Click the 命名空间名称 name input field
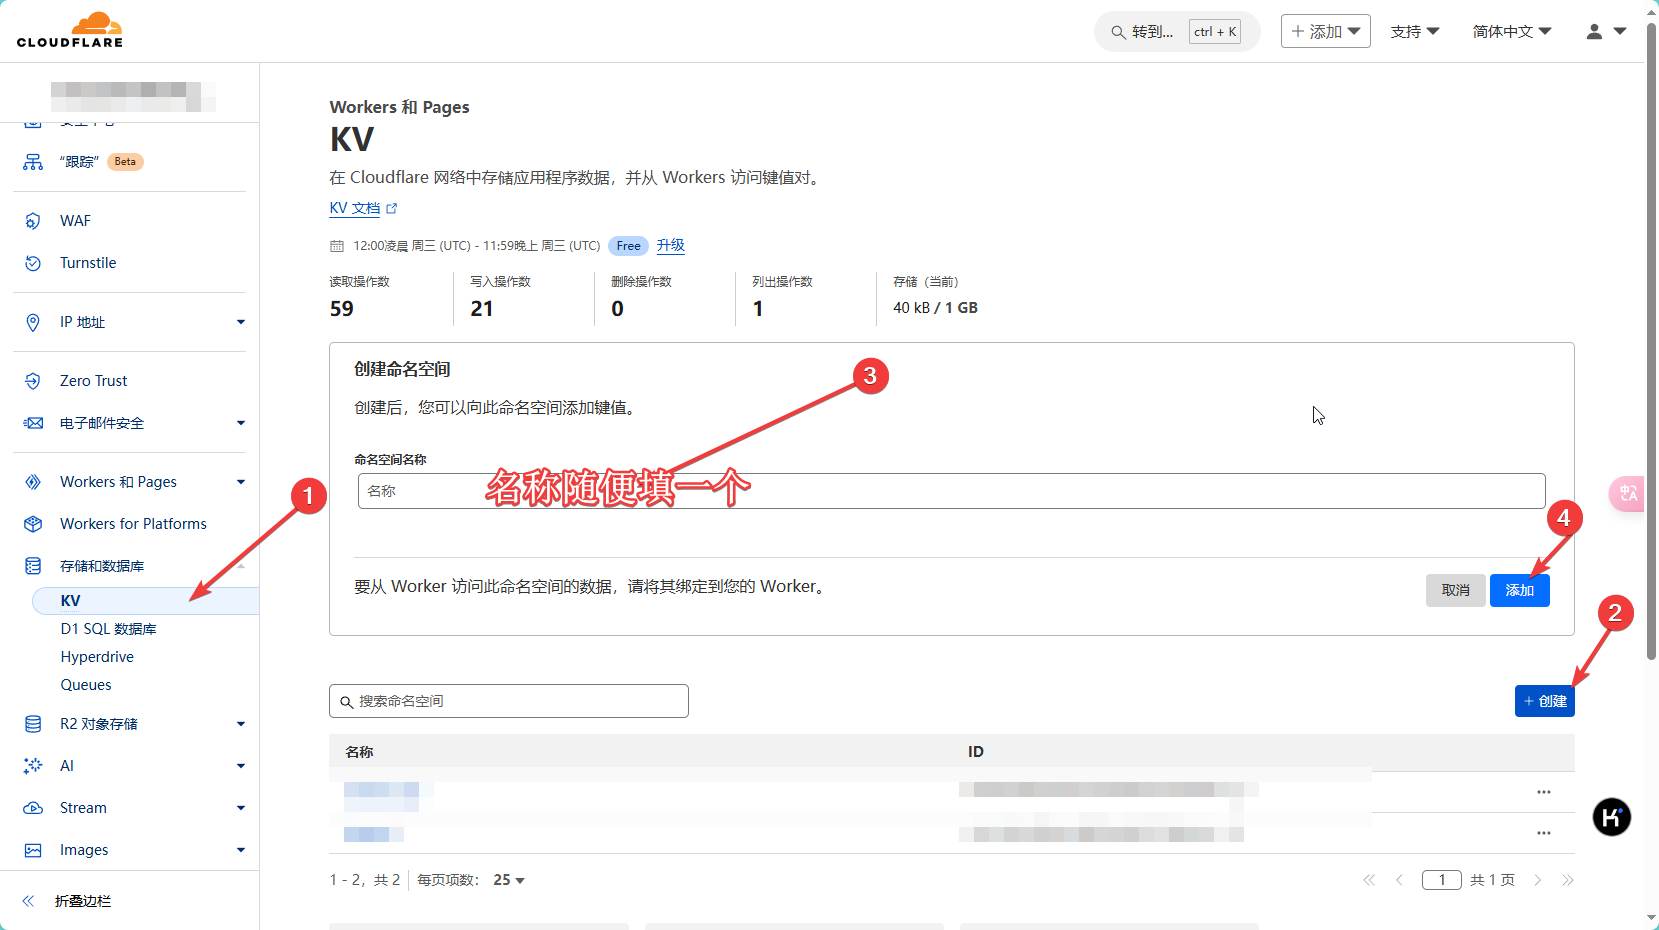Image resolution: width=1659 pixels, height=930 pixels. (952, 491)
